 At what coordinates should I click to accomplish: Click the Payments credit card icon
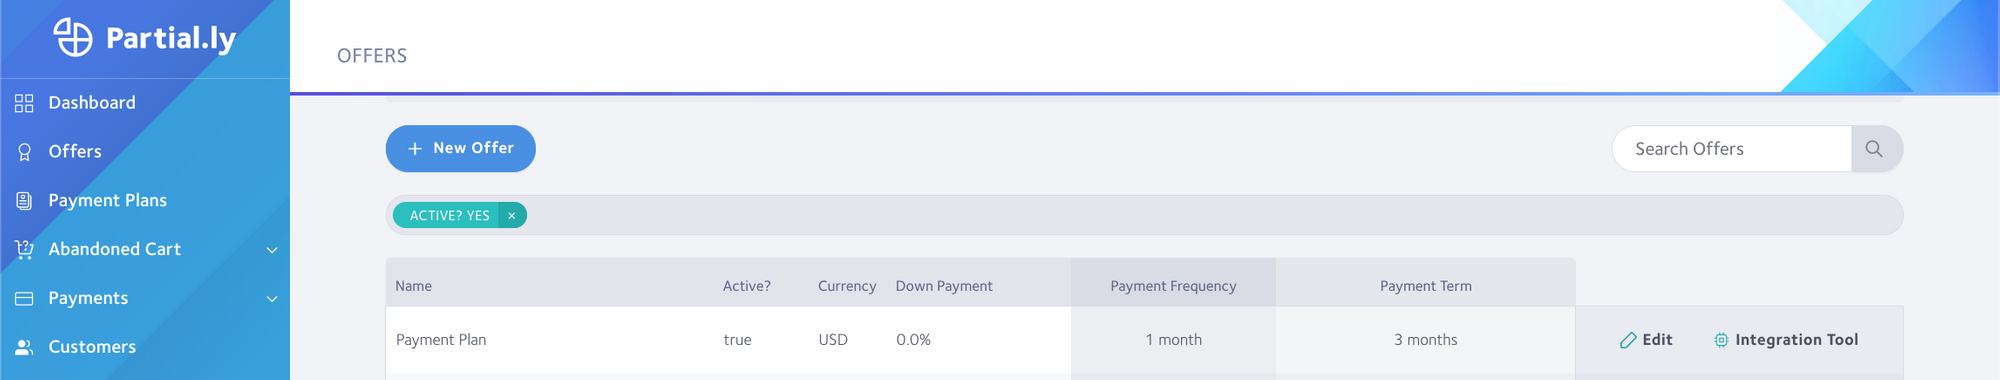[x=24, y=298]
